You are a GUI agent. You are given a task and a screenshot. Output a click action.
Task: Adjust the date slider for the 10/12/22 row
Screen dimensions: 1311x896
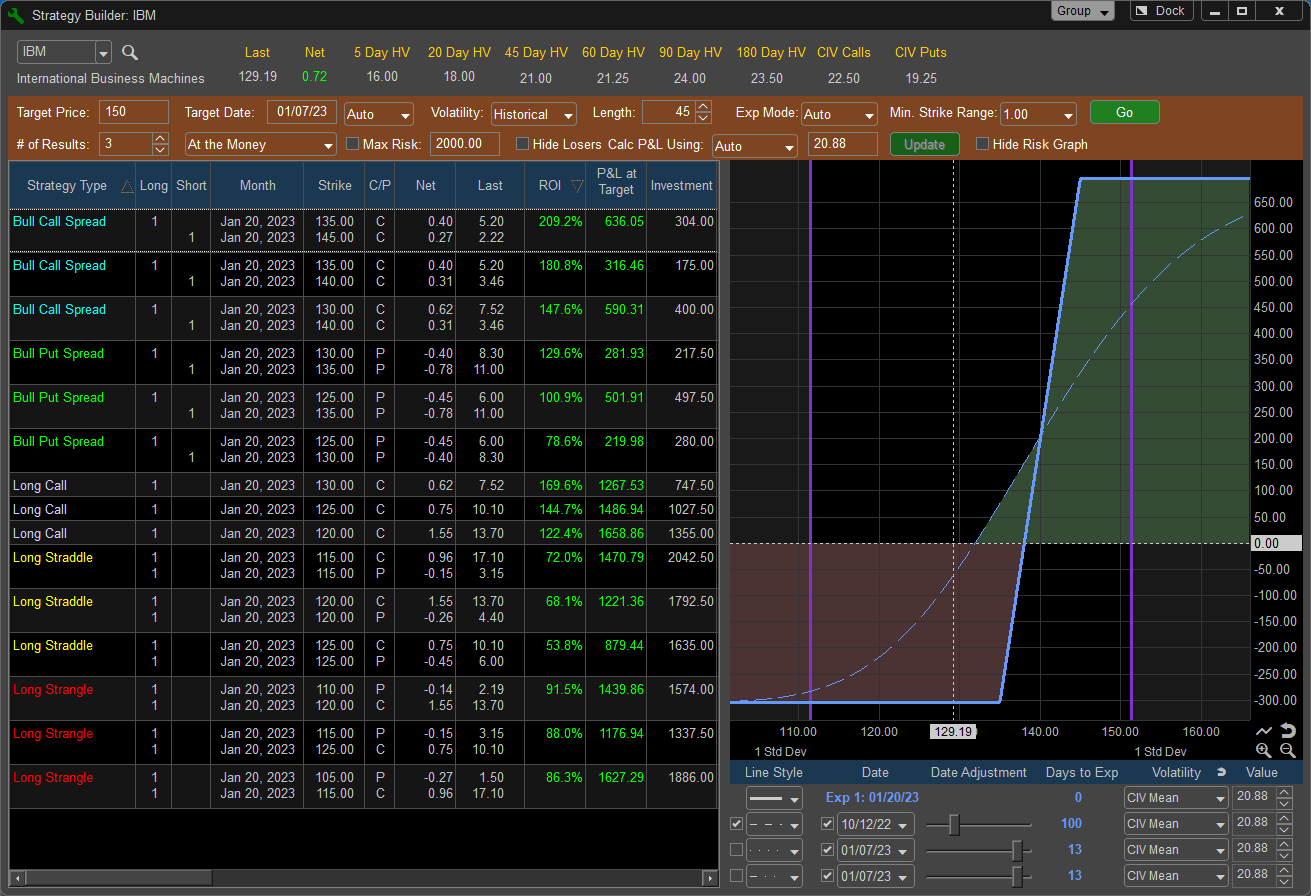[x=954, y=824]
